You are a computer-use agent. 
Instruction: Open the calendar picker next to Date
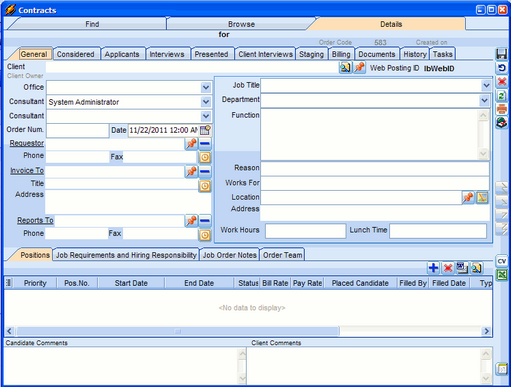[205, 130]
